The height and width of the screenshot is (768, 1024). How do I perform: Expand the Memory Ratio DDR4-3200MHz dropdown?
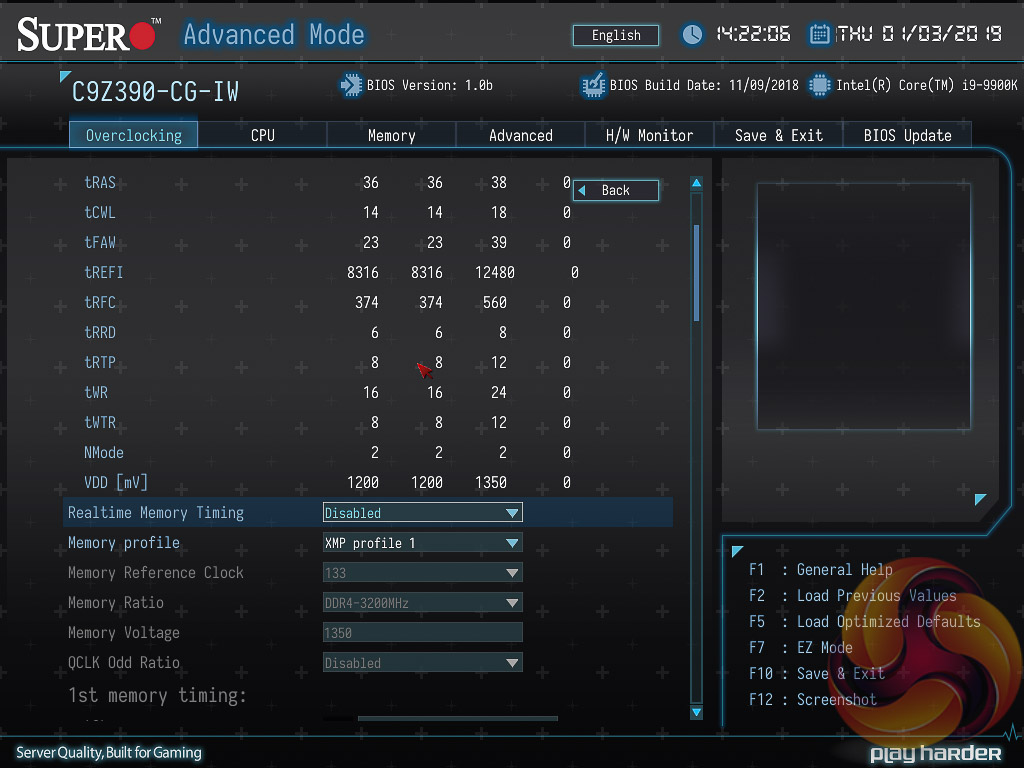point(423,603)
